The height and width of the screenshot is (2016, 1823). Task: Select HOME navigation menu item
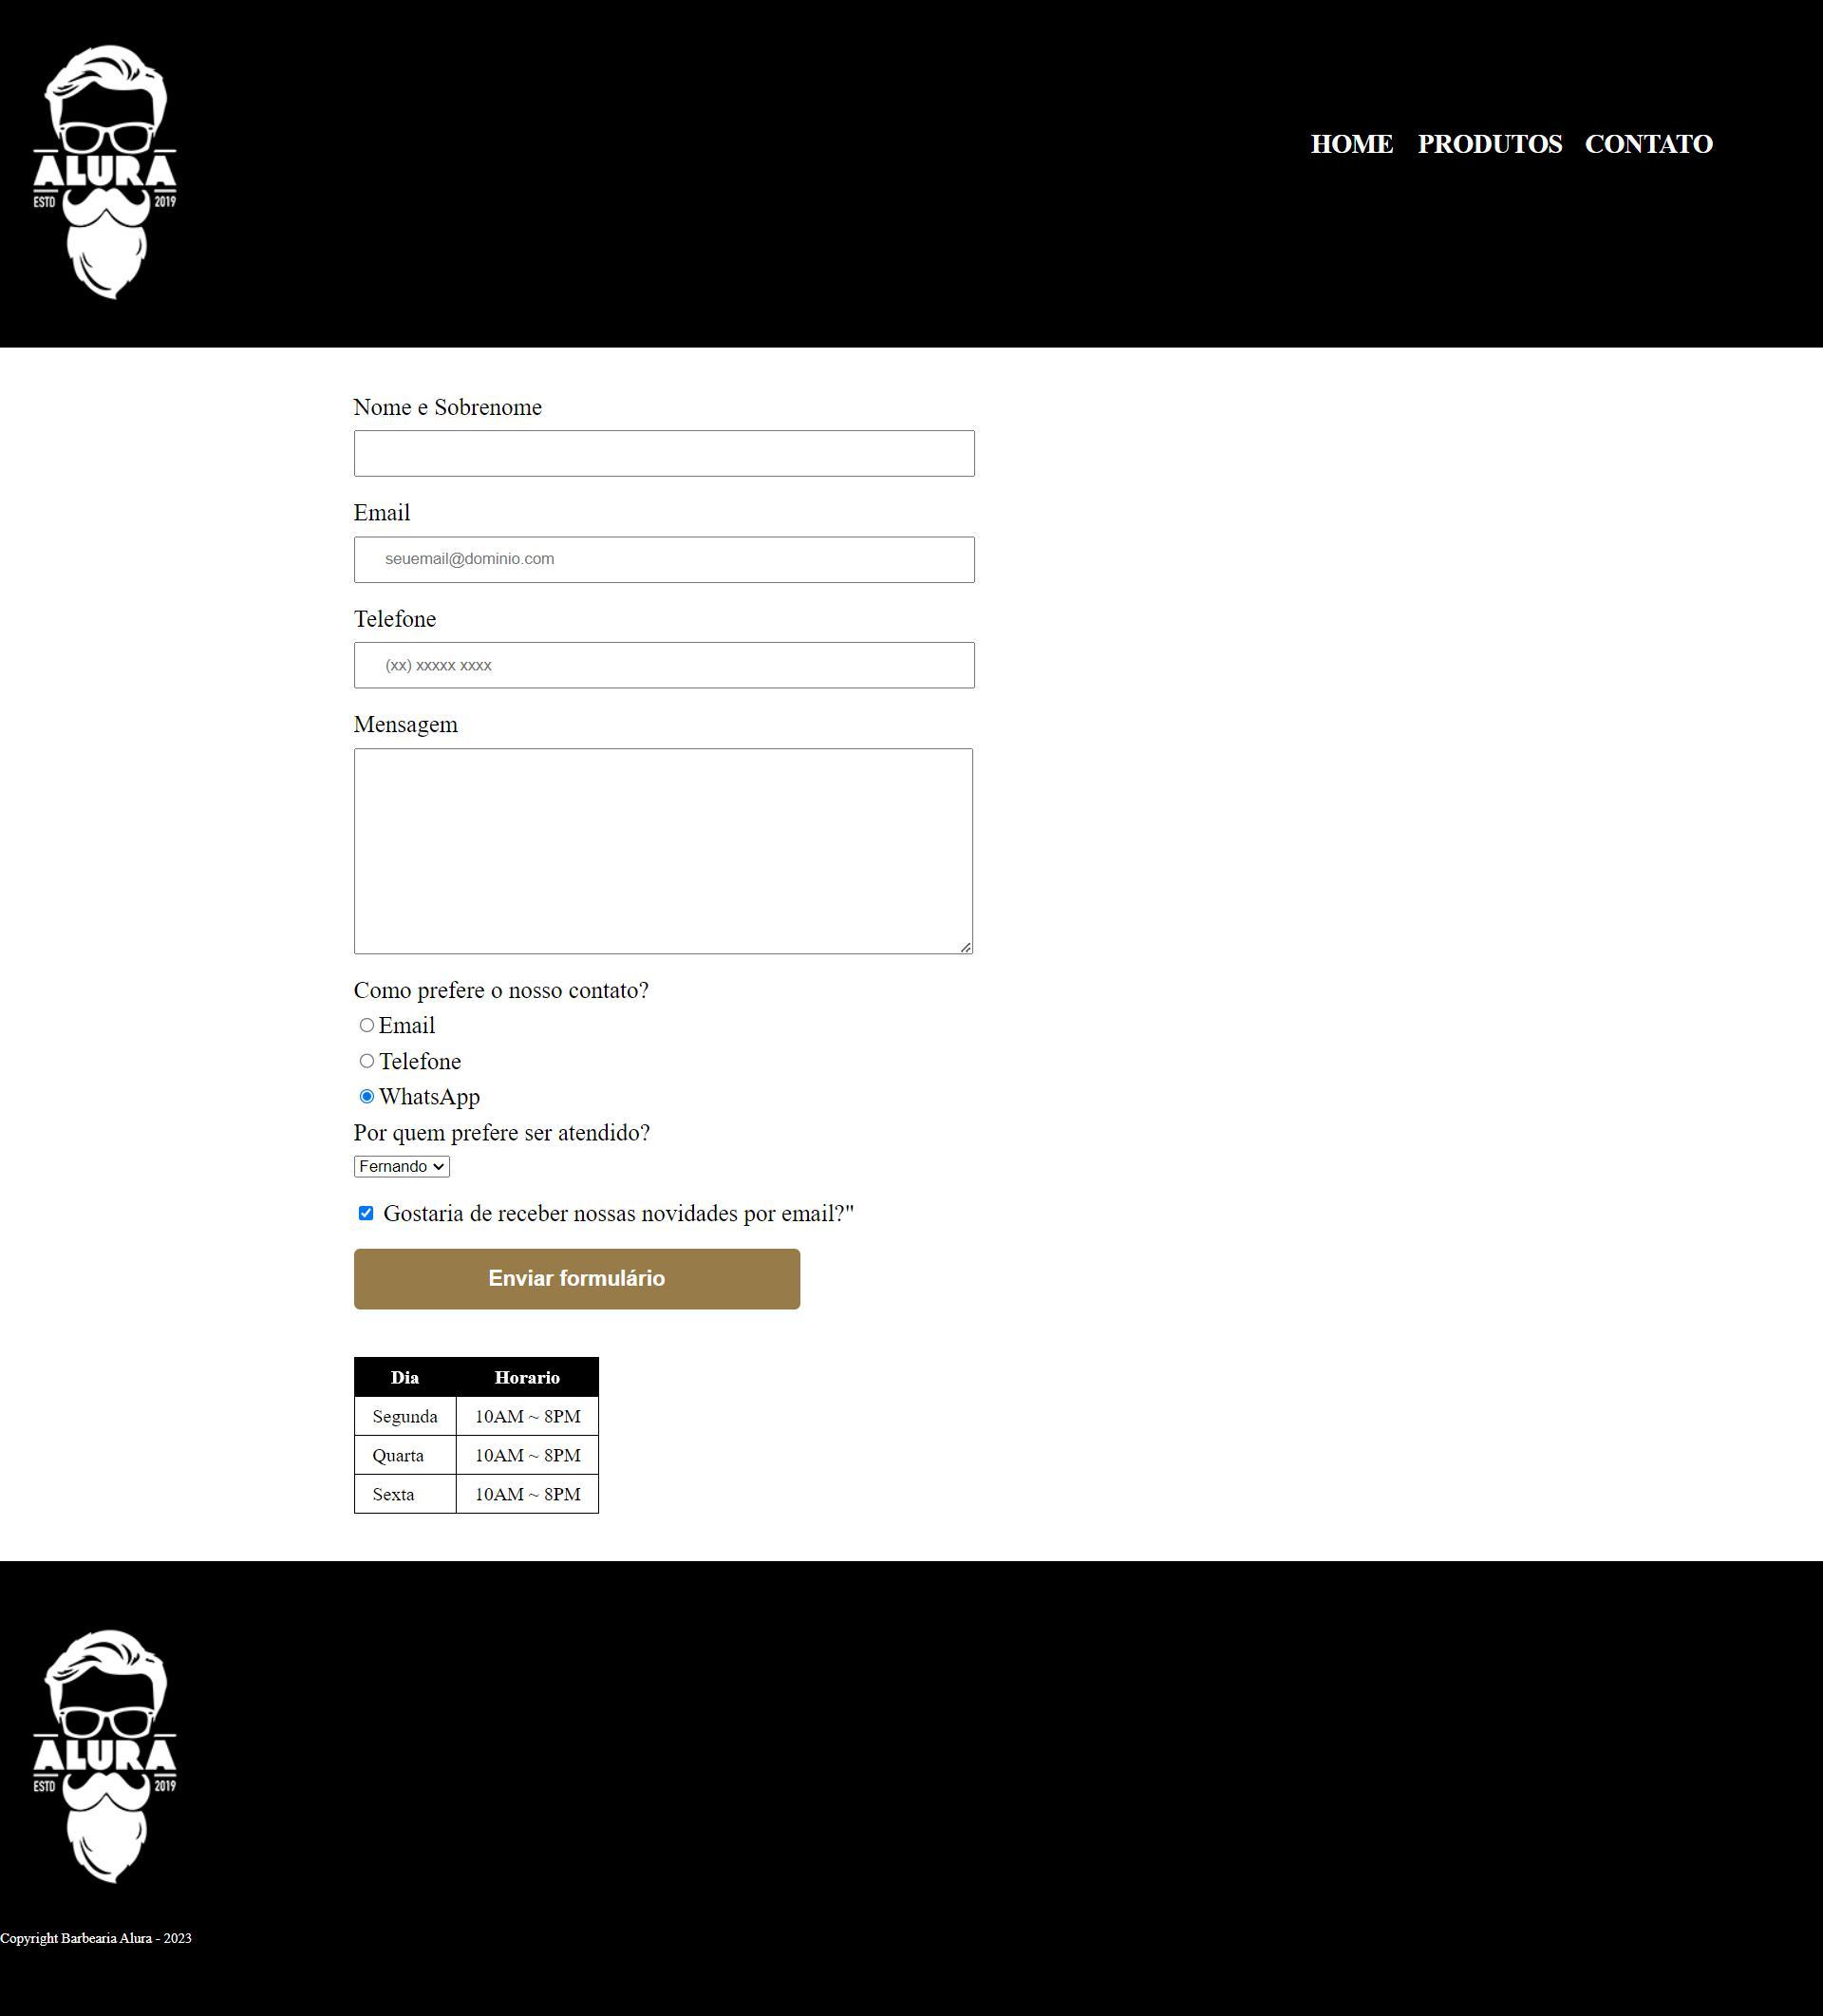click(1349, 142)
